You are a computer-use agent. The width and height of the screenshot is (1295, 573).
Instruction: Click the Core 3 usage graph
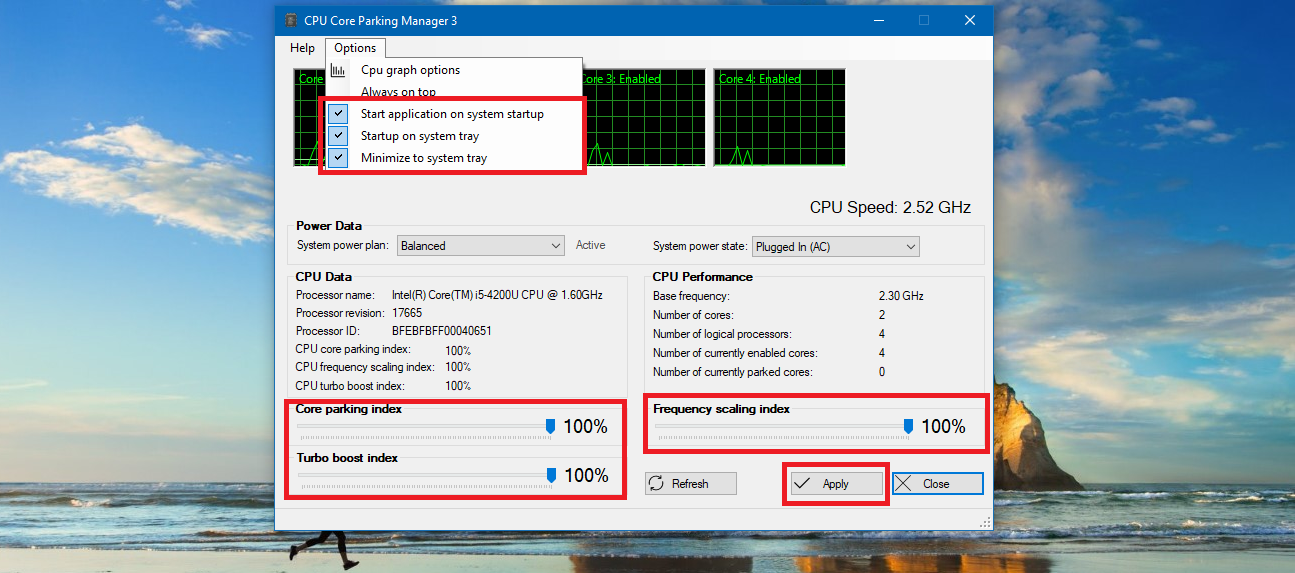click(x=640, y=118)
